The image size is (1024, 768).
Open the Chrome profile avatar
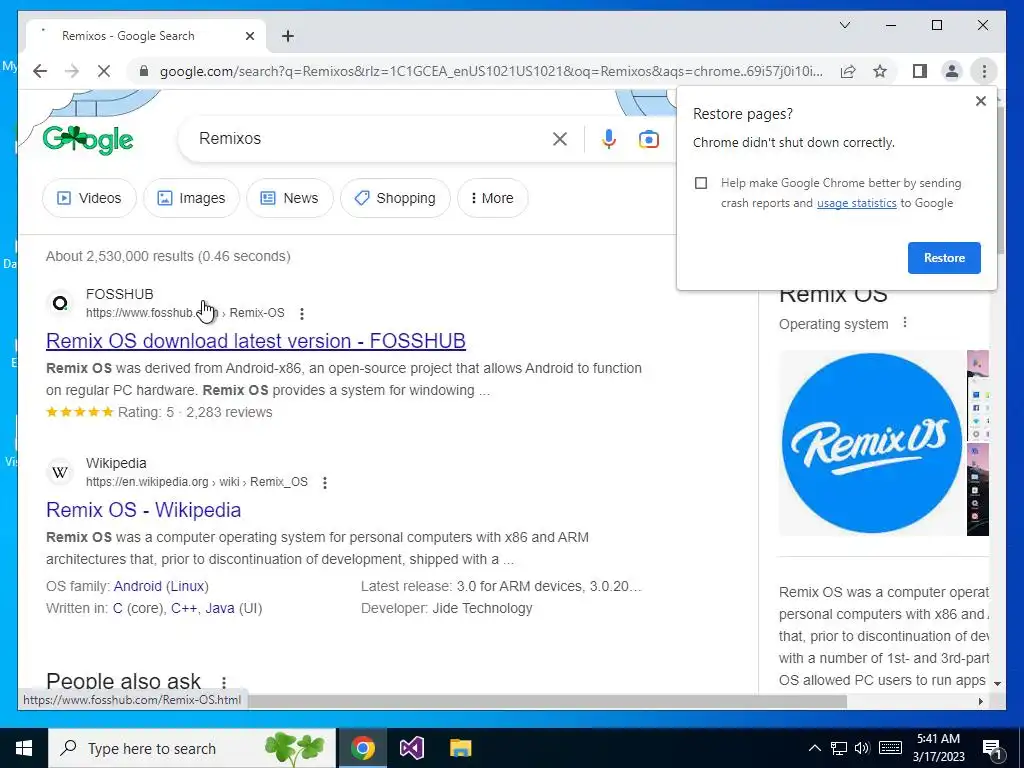point(952,71)
